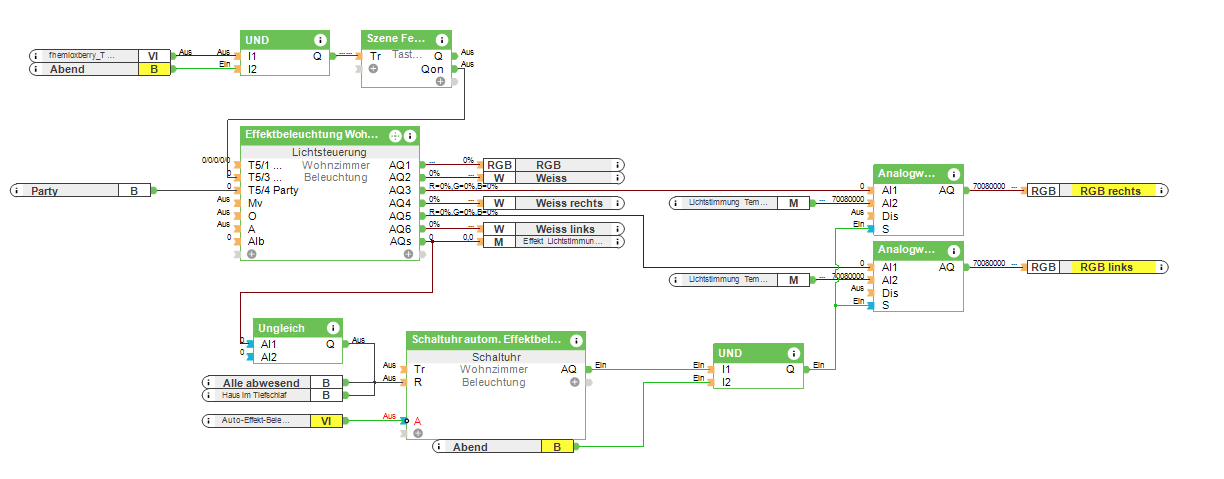Click info icon of Effektbeleuchtung Woh... block

pyautogui.click(x=409, y=135)
